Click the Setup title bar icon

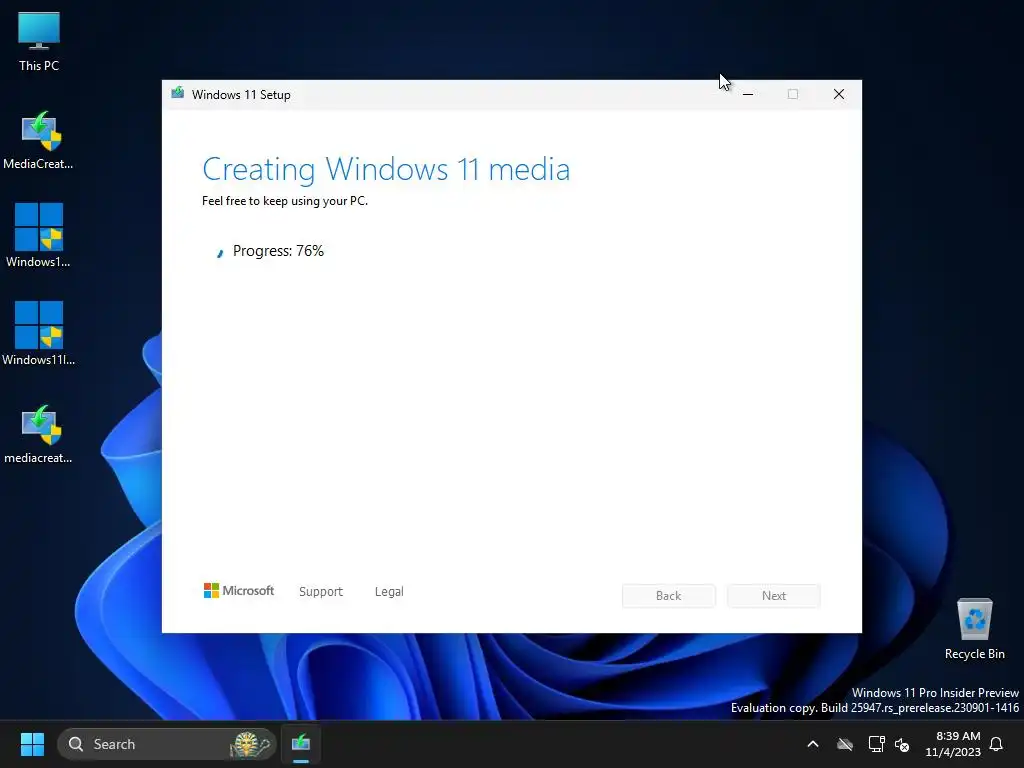[178, 93]
